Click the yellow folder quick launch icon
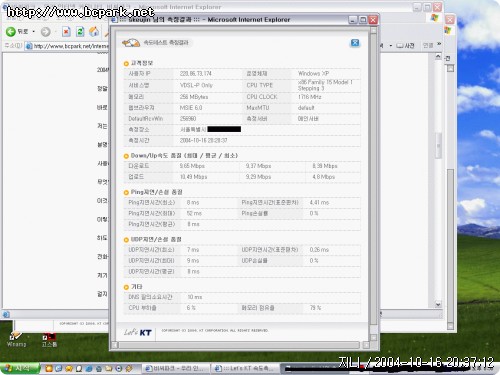500x375 pixels. 109,369
